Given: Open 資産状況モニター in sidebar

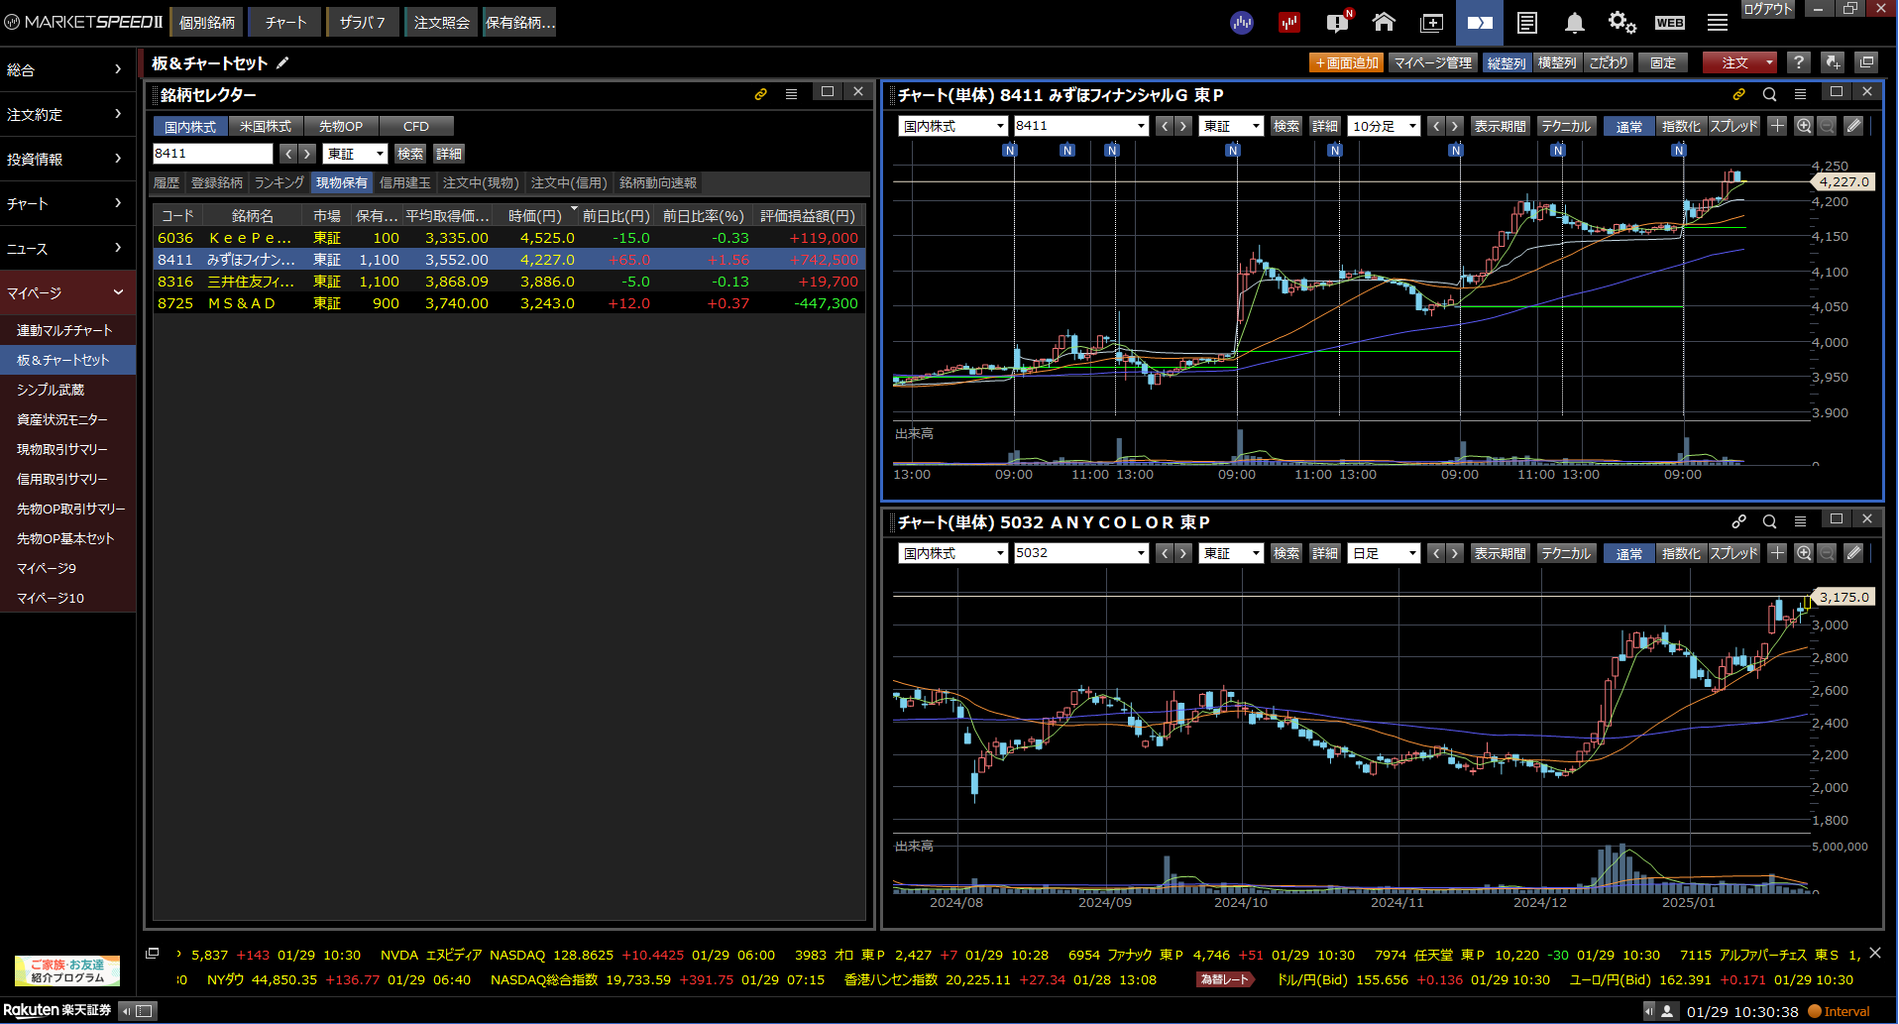Looking at the screenshot, I should (62, 420).
